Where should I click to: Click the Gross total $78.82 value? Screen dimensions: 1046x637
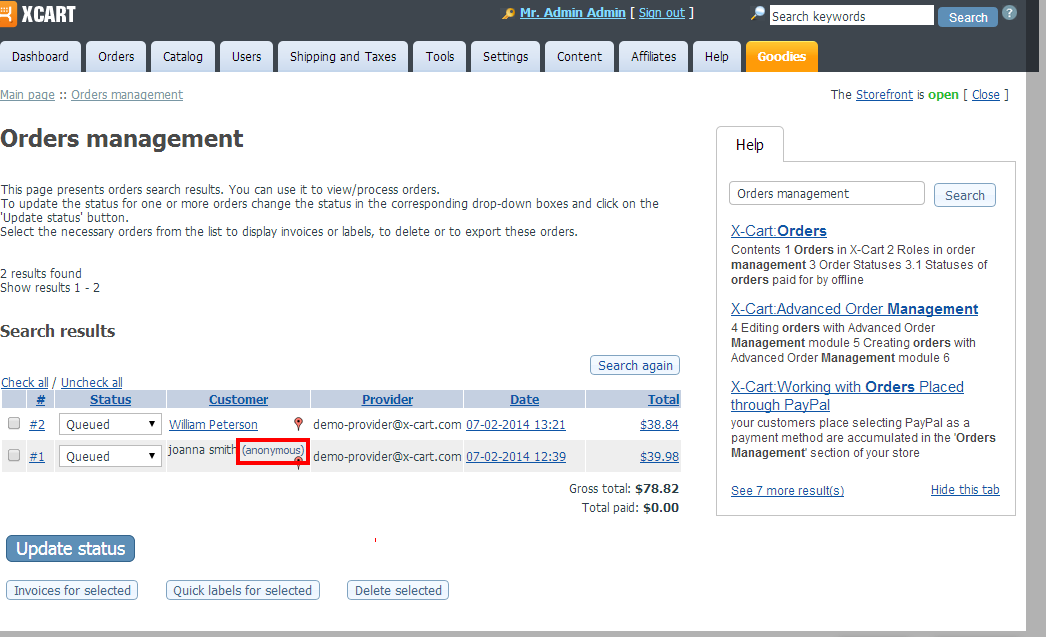(656, 489)
